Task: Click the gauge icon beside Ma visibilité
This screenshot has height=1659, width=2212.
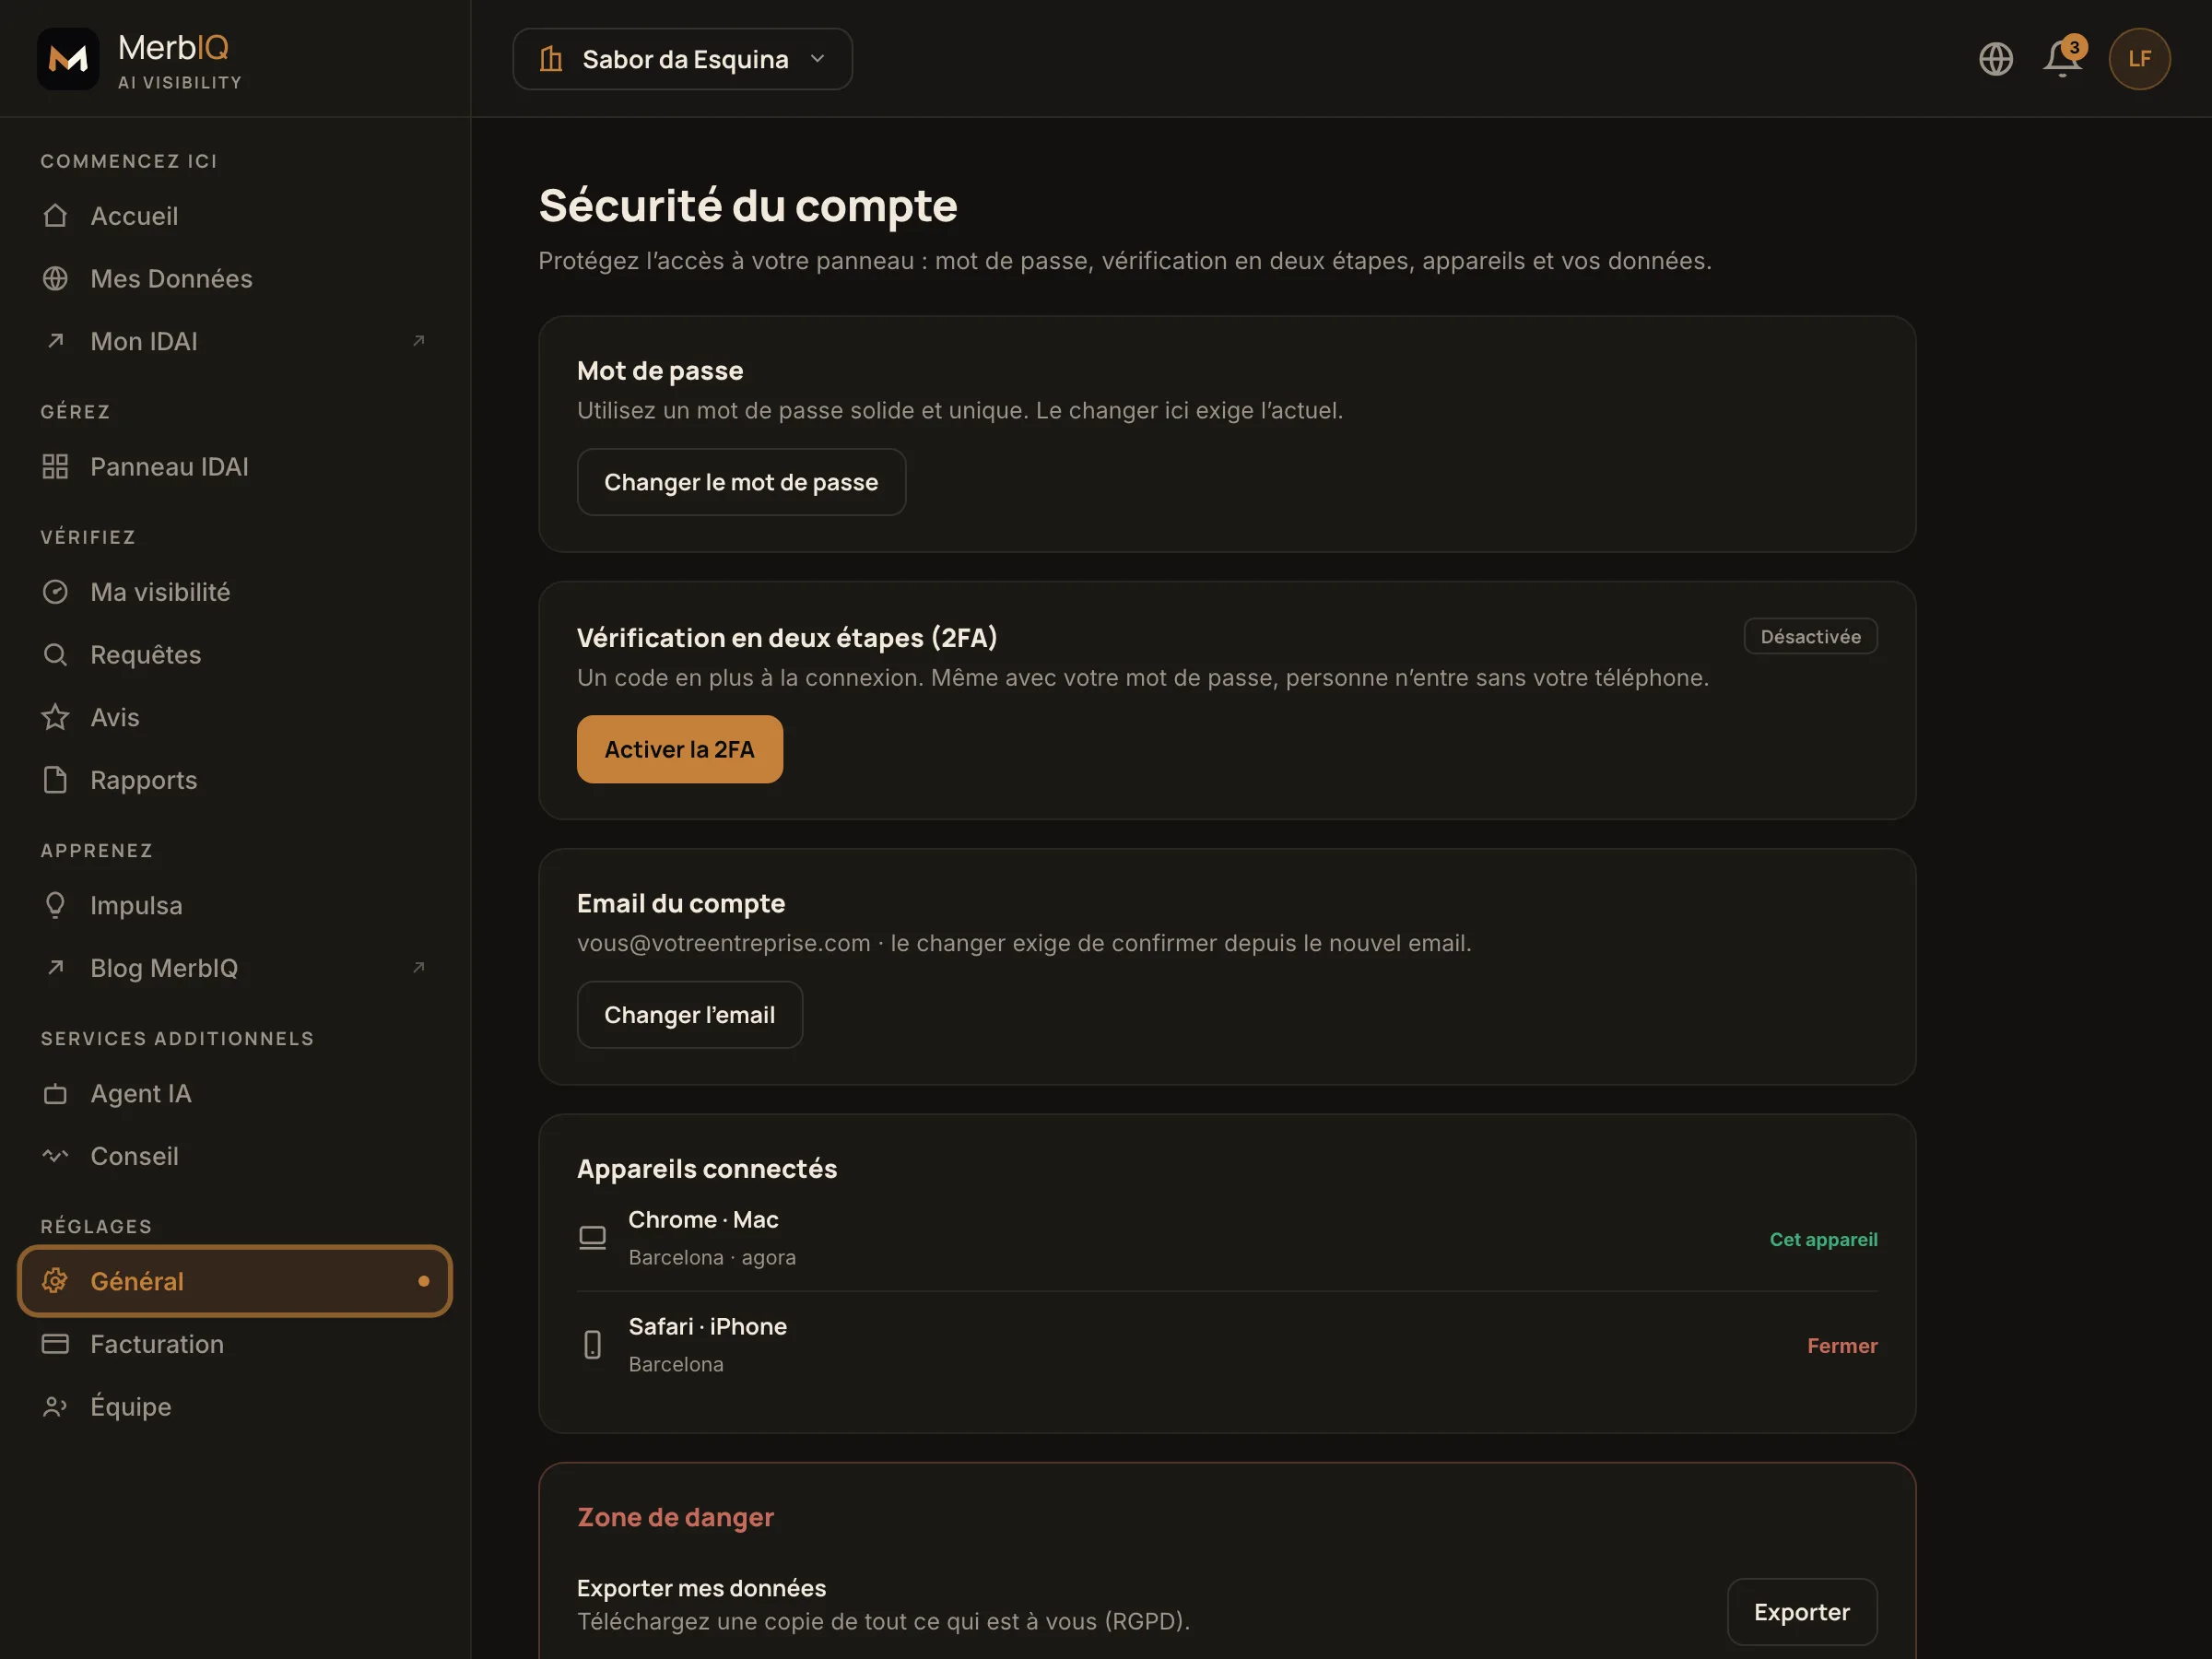Action: pos(55,592)
